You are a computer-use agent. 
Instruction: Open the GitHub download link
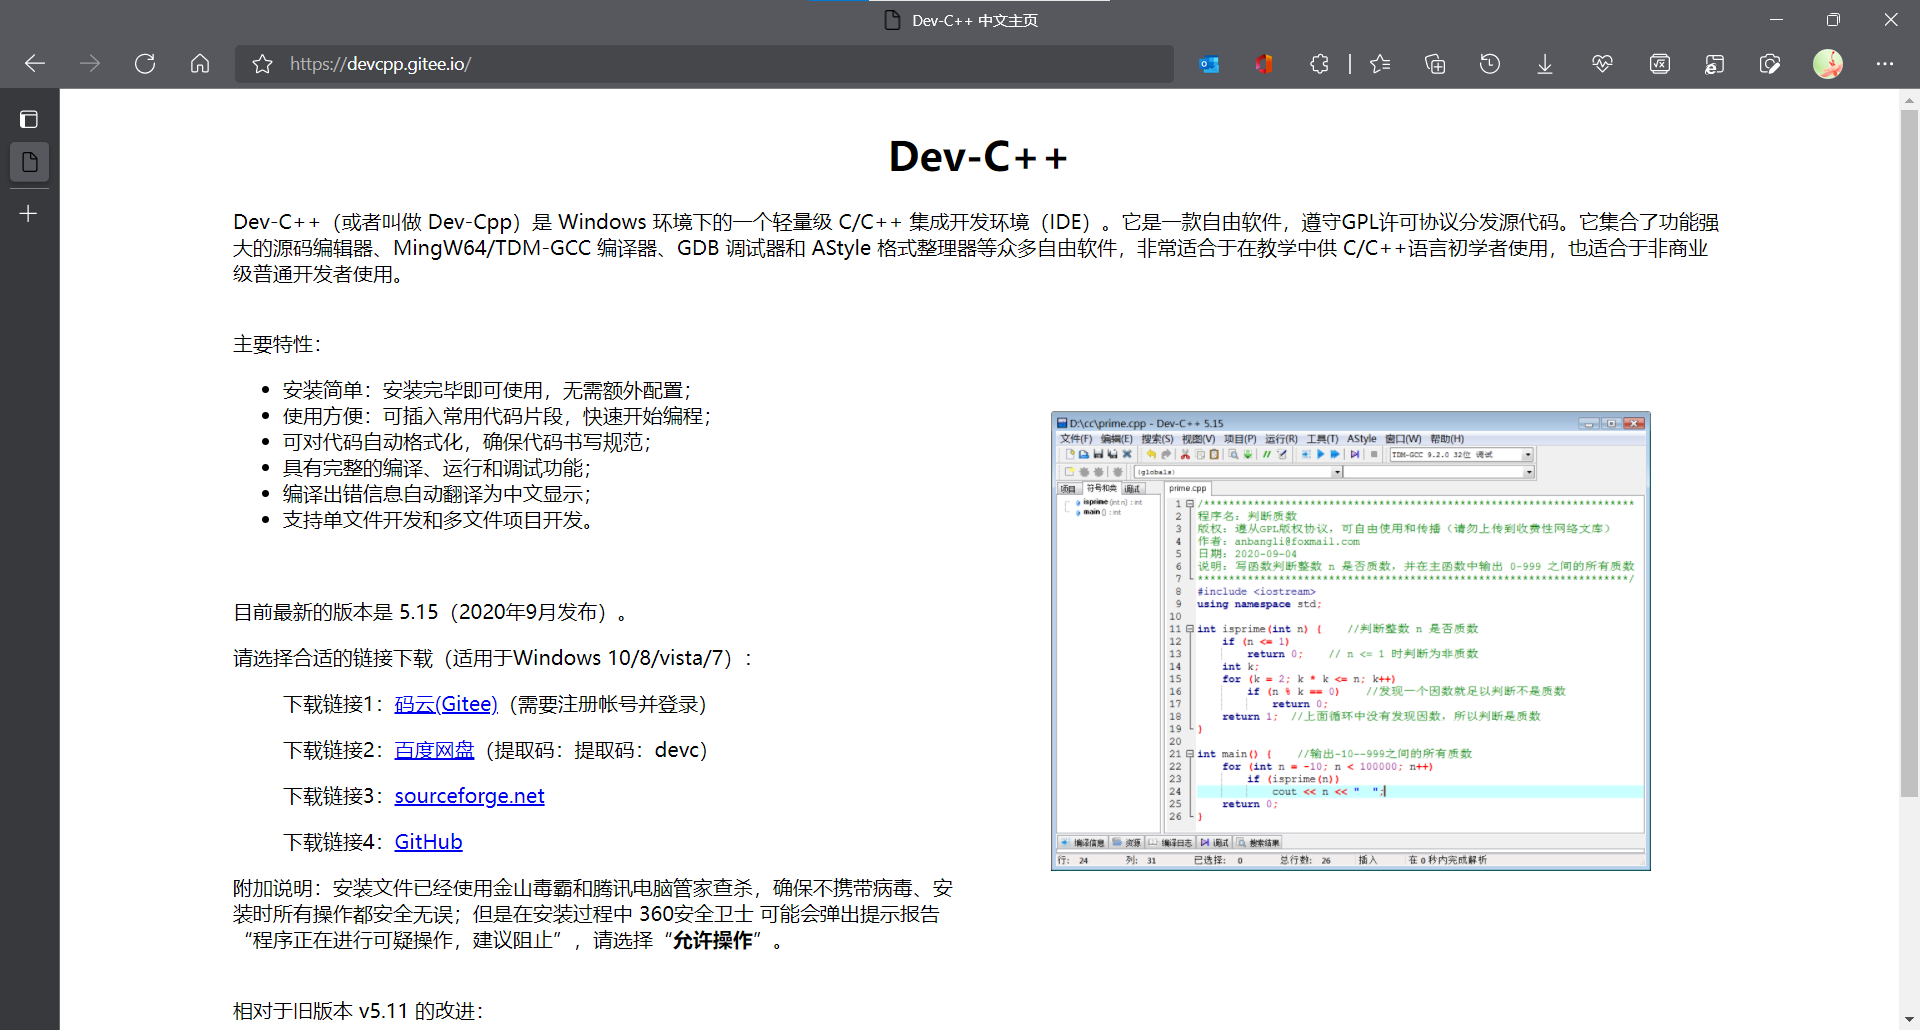(x=428, y=842)
